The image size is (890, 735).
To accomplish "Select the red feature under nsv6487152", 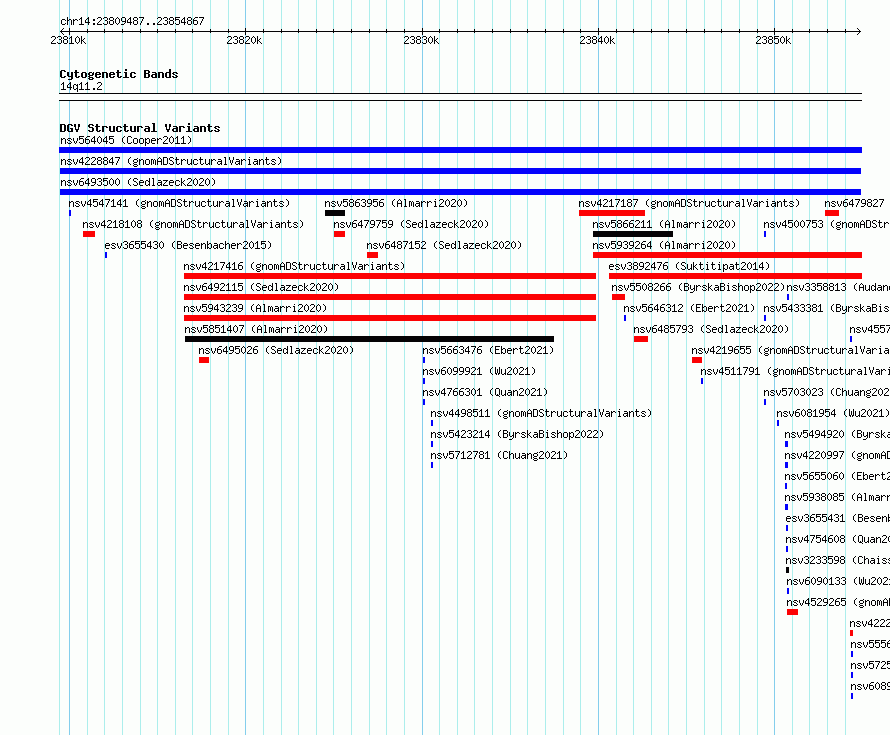I will 372,255.
